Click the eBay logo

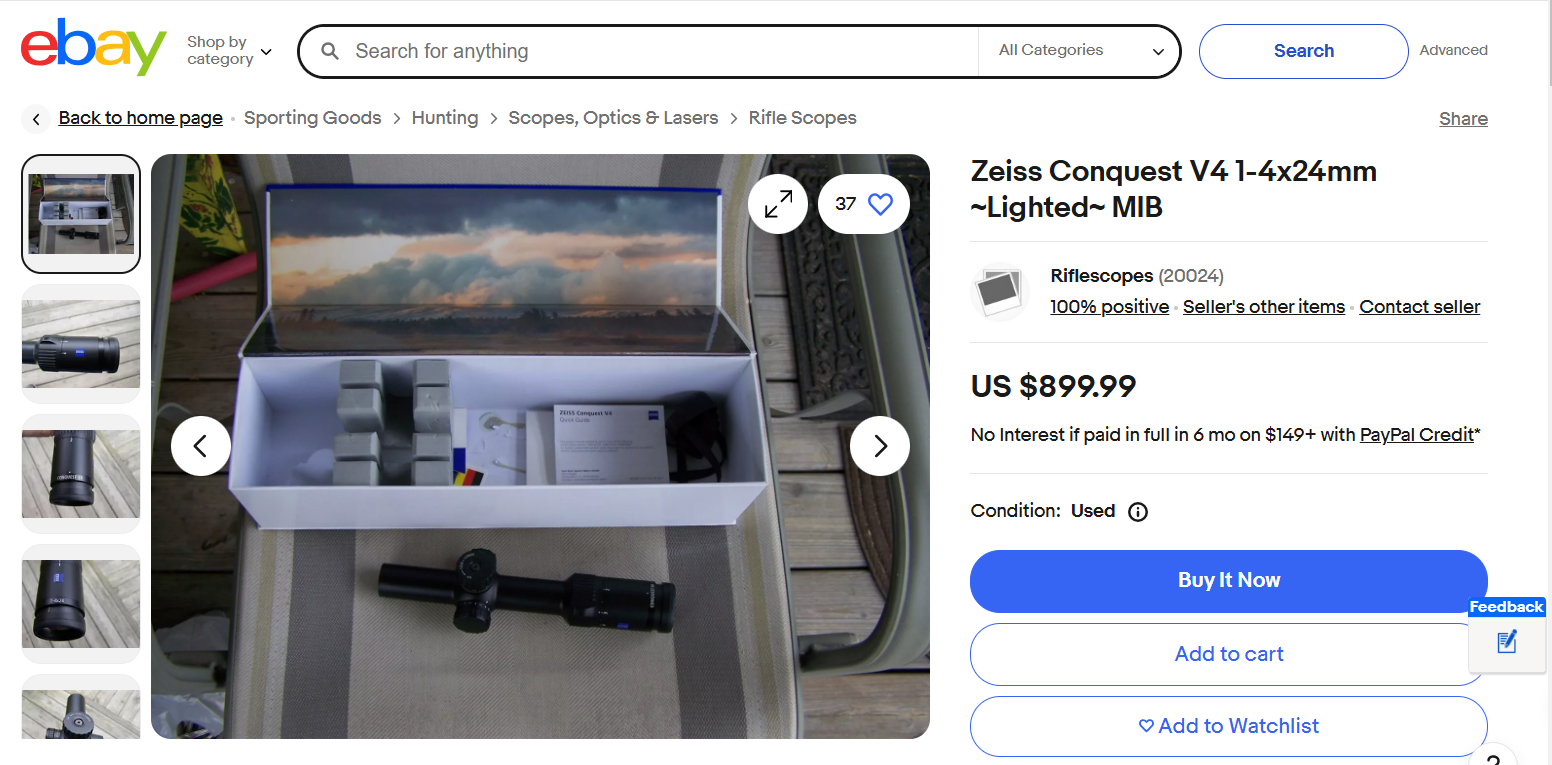click(93, 47)
